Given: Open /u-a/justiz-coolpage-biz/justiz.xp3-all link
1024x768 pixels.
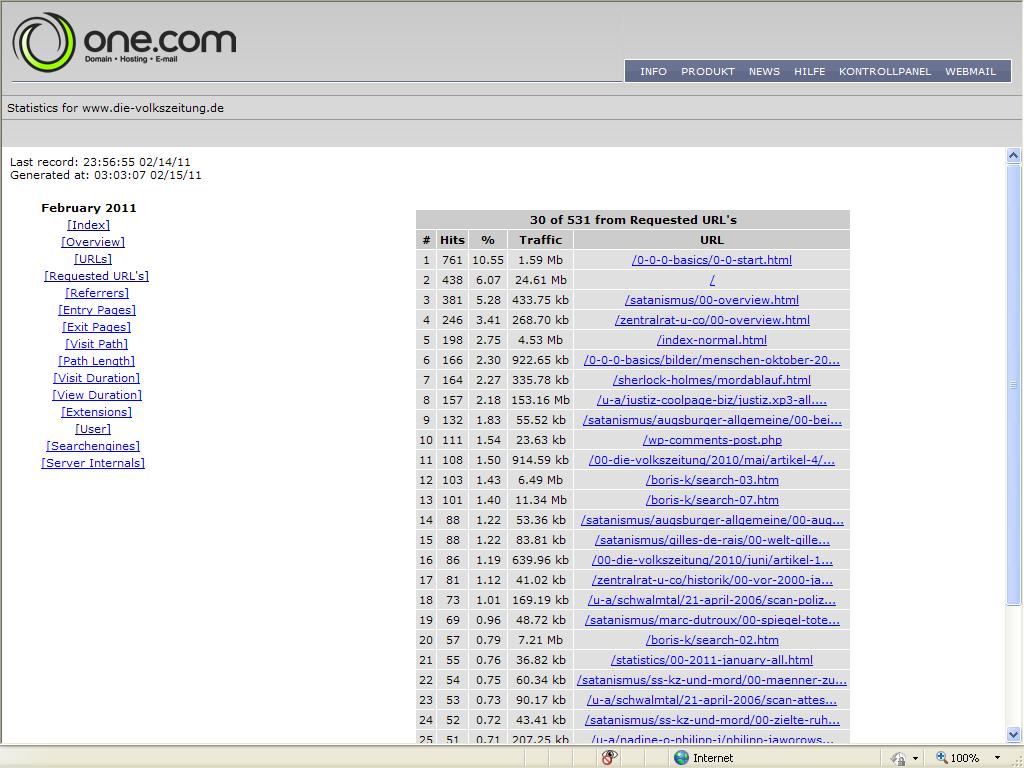Looking at the screenshot, I should tap(712, 400).
